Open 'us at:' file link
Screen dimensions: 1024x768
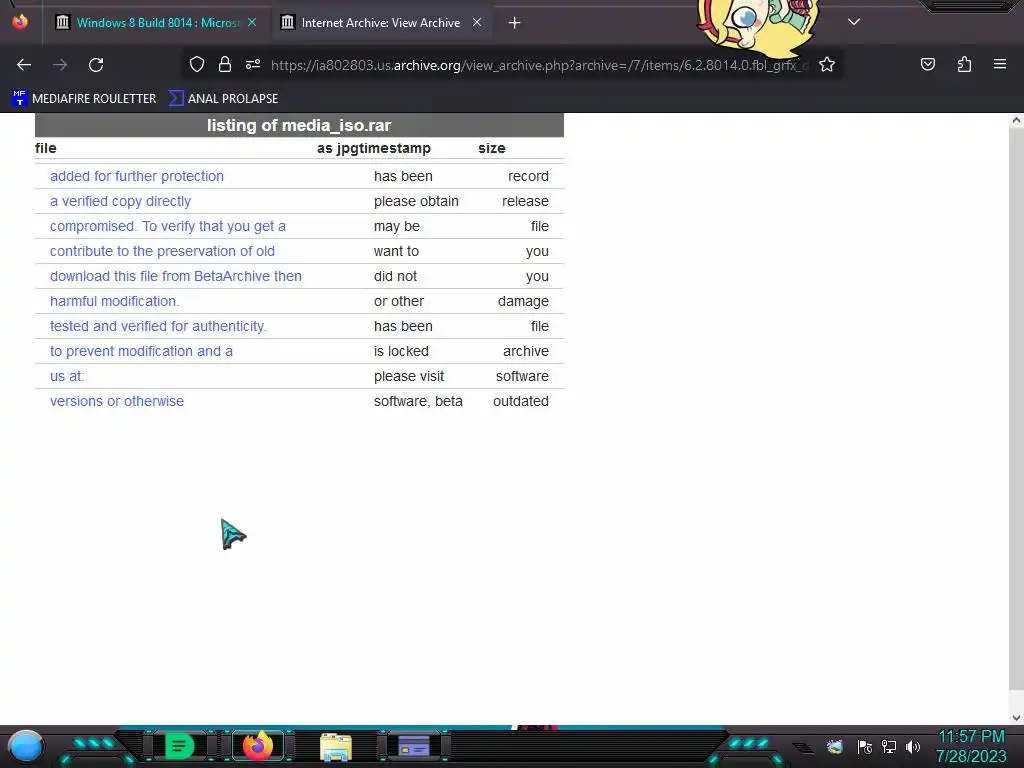(x=67, y=376)
